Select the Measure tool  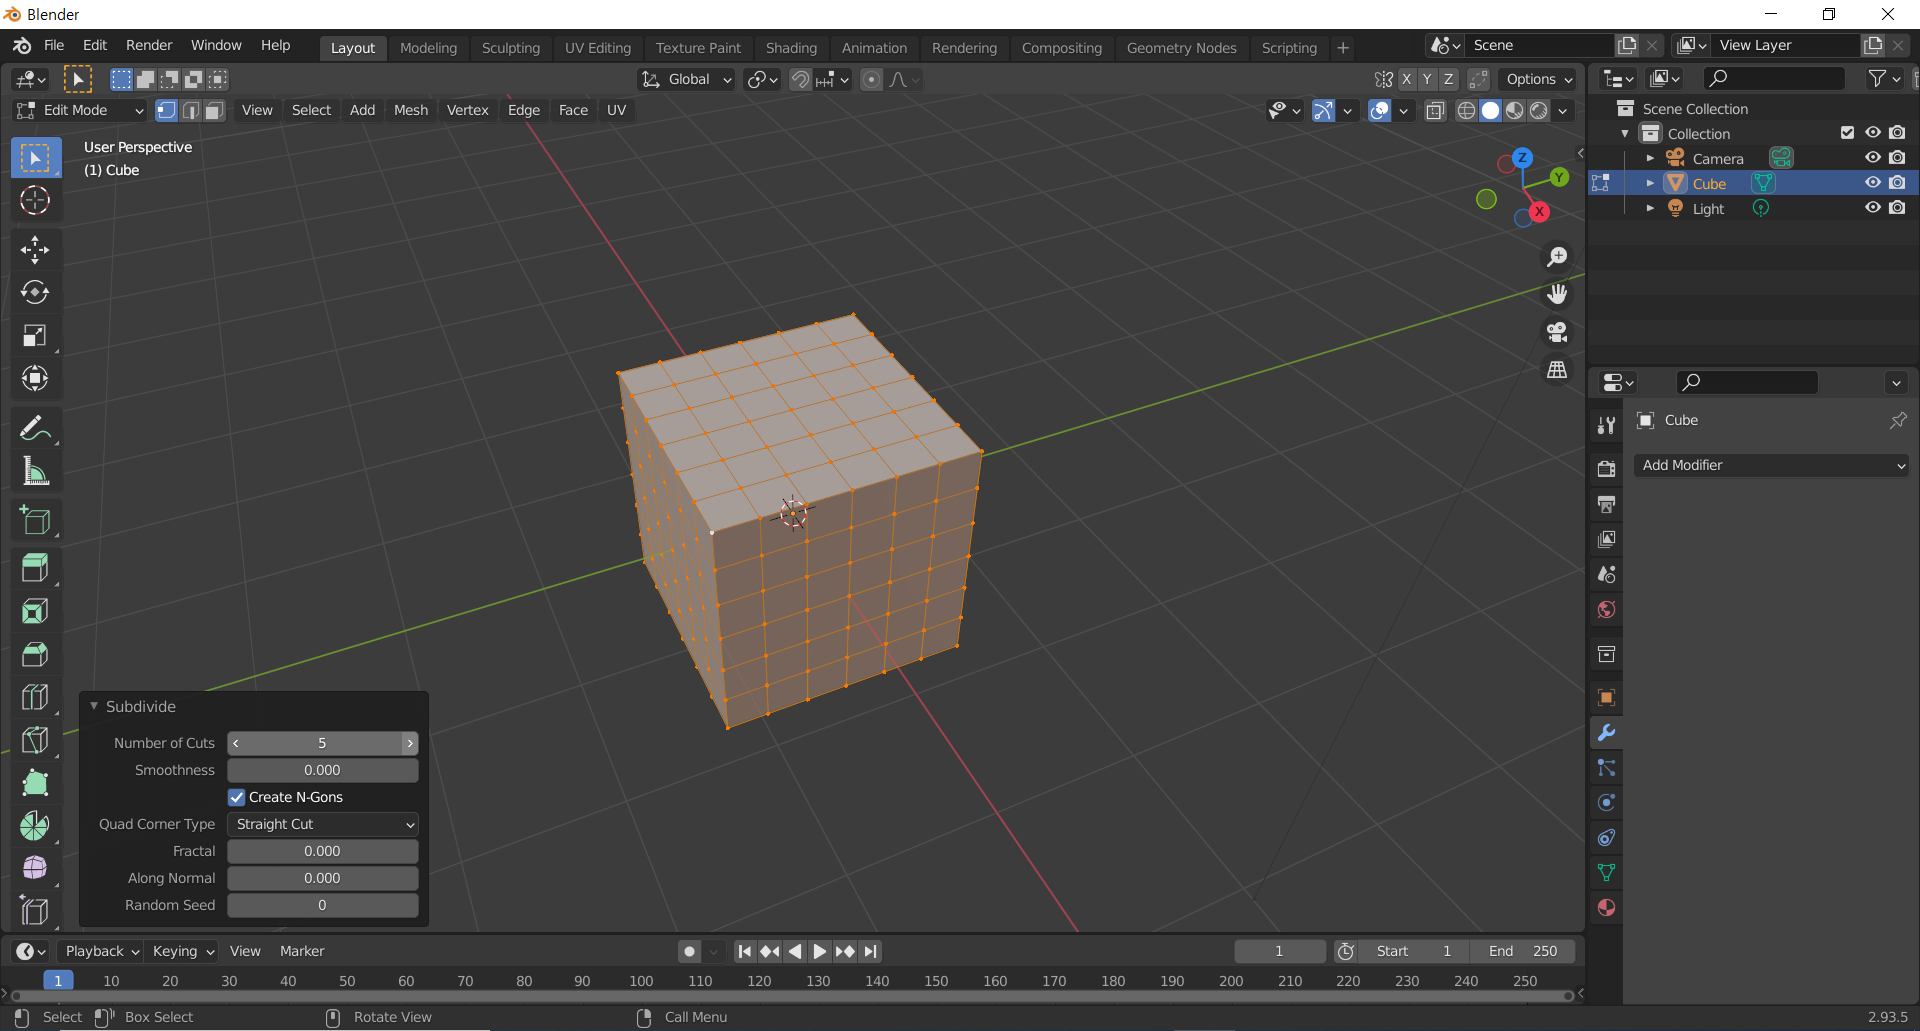point(35,471)
